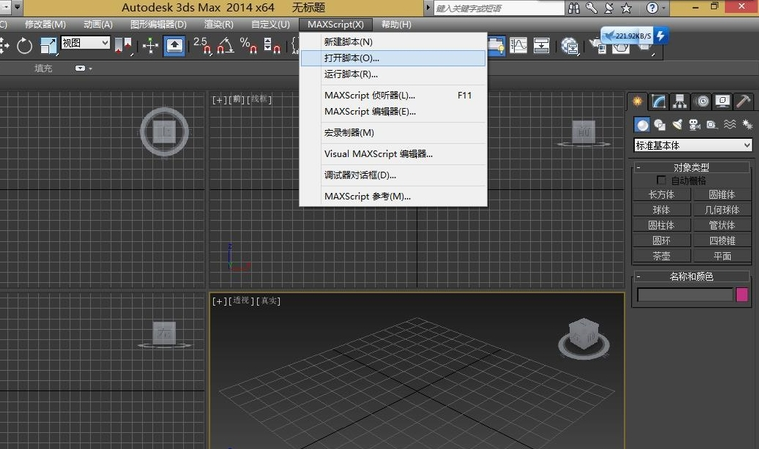Click the 茶壶 button
759x449 pixels.
point(662,256)
